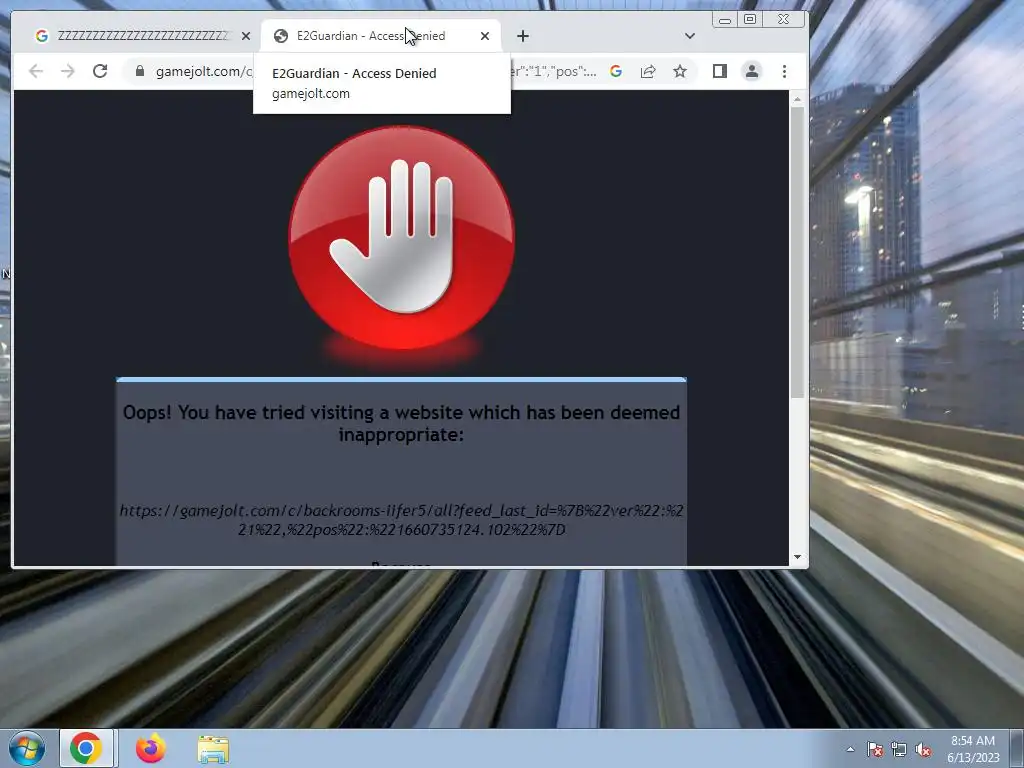Expand tab search dropdown chevron
This screenshot has height=768, width=1024.
(690, 36)
